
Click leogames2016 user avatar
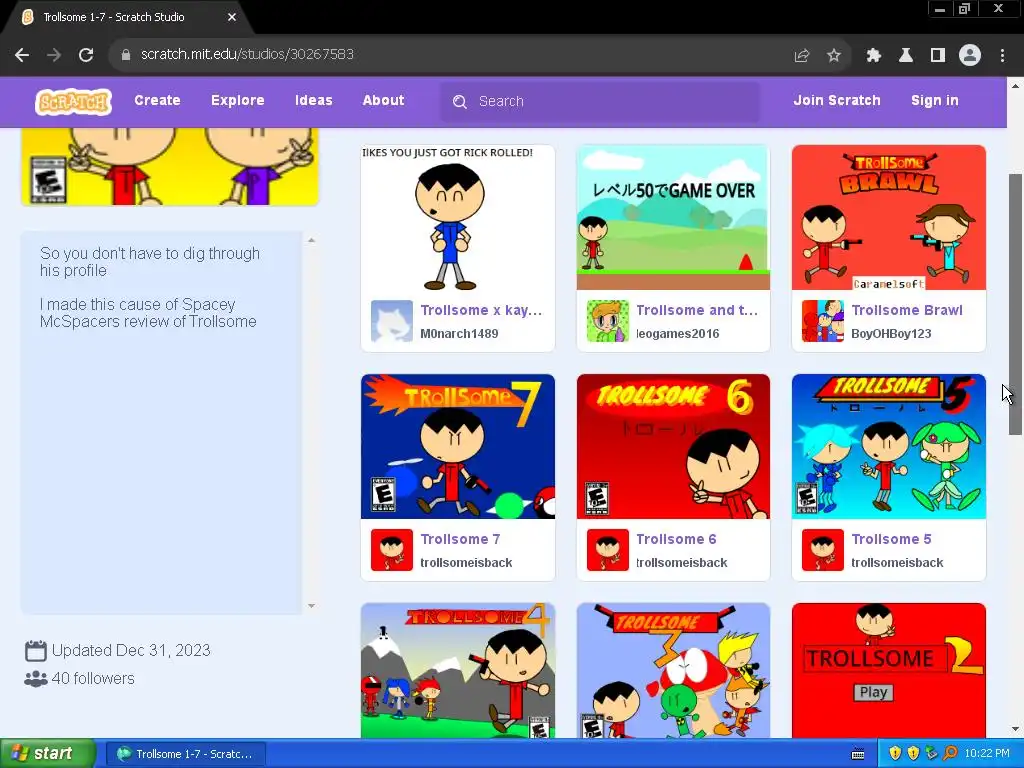pos(607,321)
